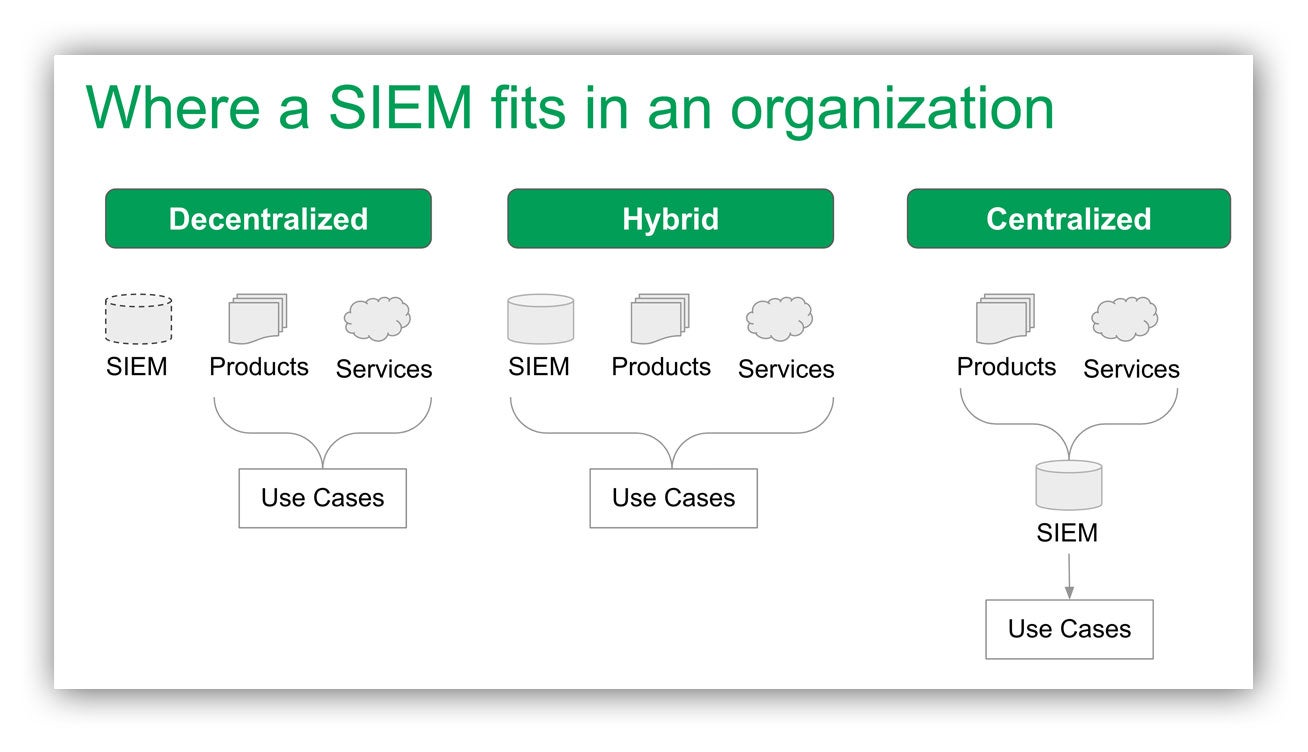Click the Services cloud icon under Centralized
The height and width of the screenshot is (752, 1308).
click(1124, 319)
